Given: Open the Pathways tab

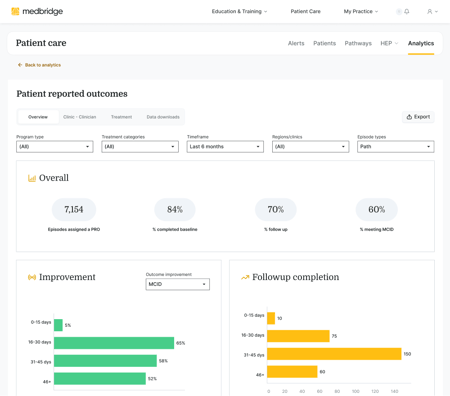Looking at the screenshot, I should (358, 43).
